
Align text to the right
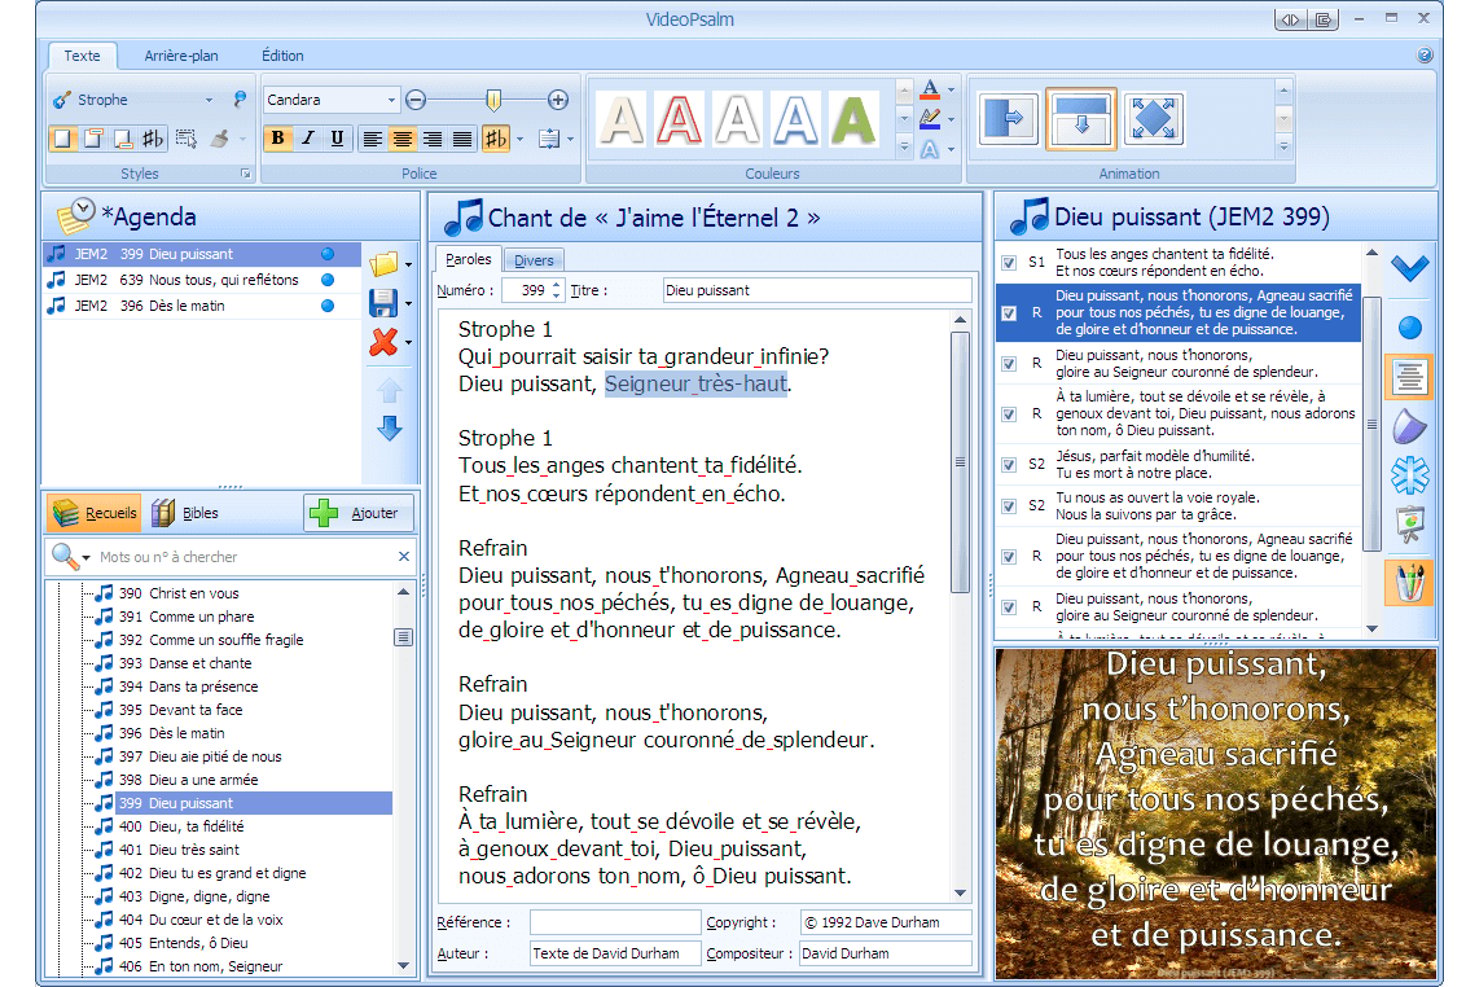tap(432, 138)
